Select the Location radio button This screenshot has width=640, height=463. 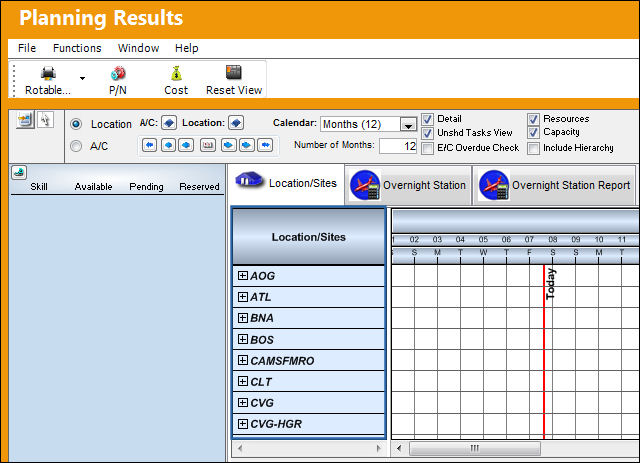(x=76, y=124)
